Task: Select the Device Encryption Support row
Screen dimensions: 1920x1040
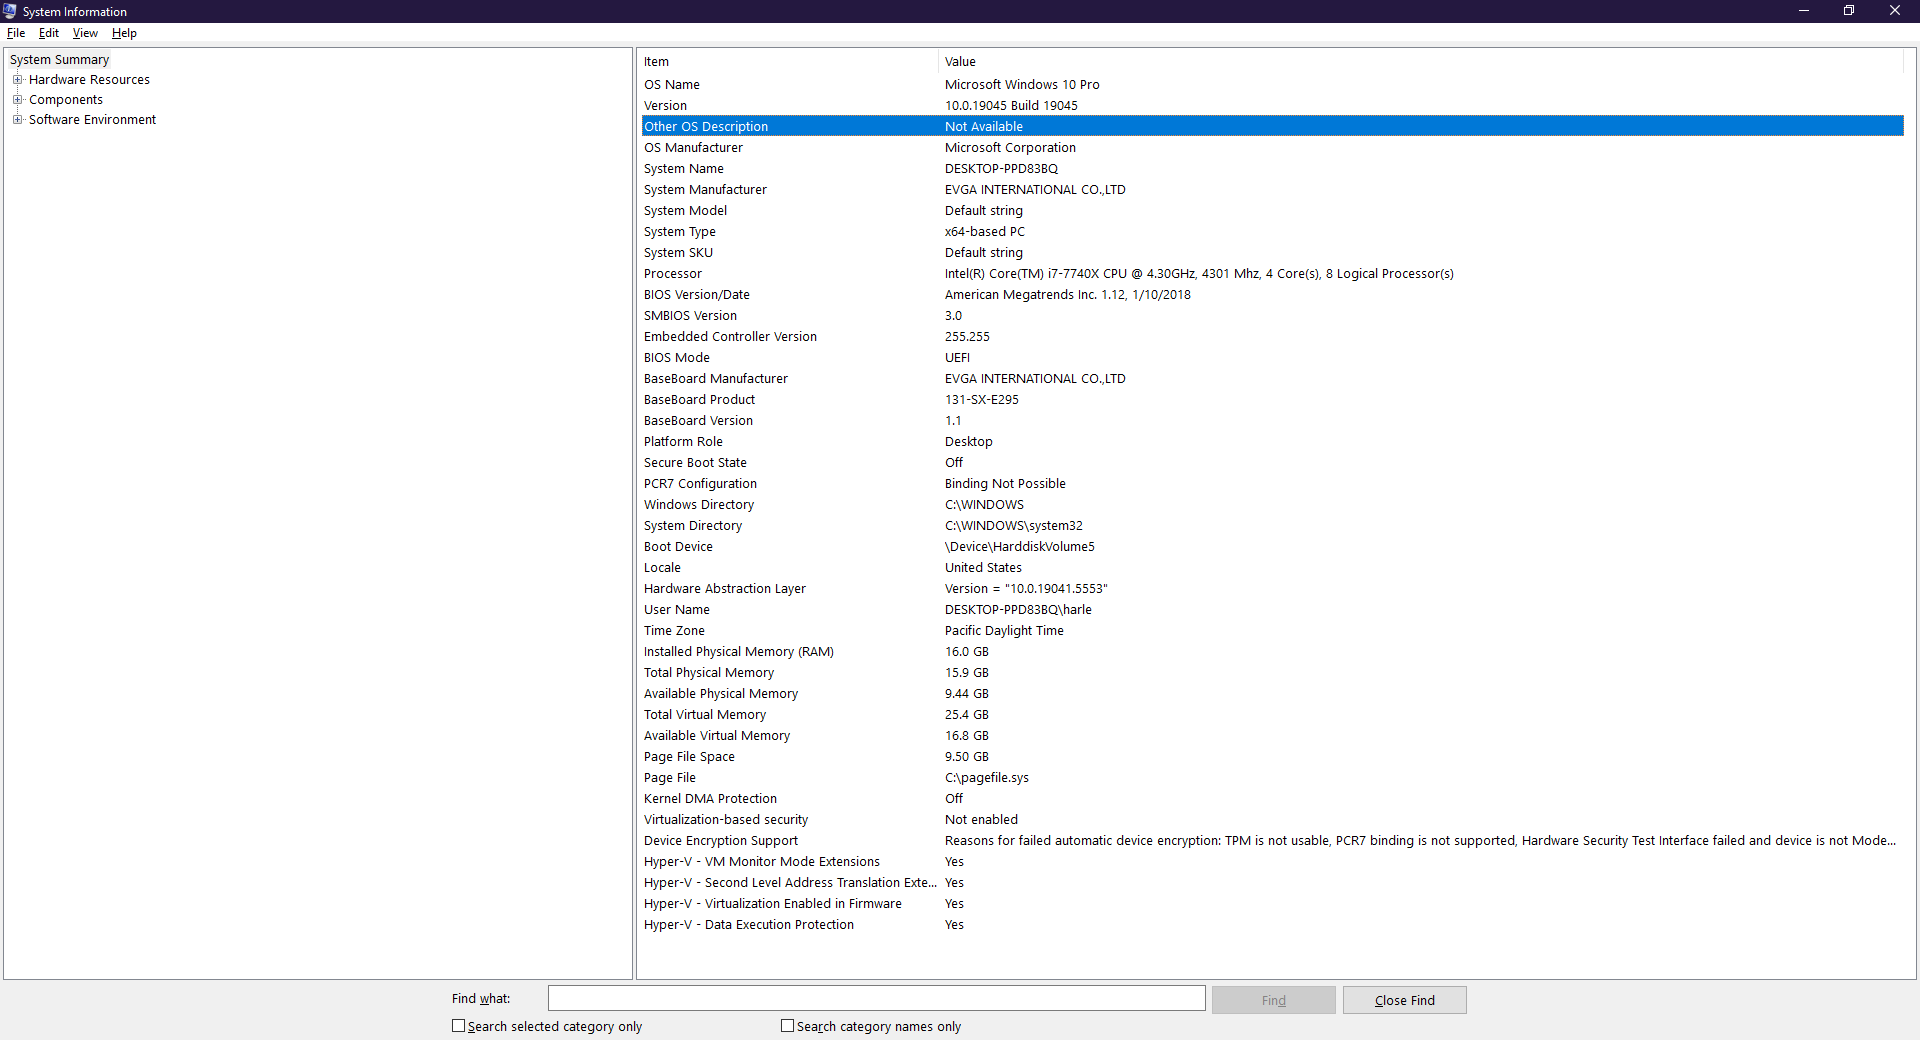Action: 1272,841
